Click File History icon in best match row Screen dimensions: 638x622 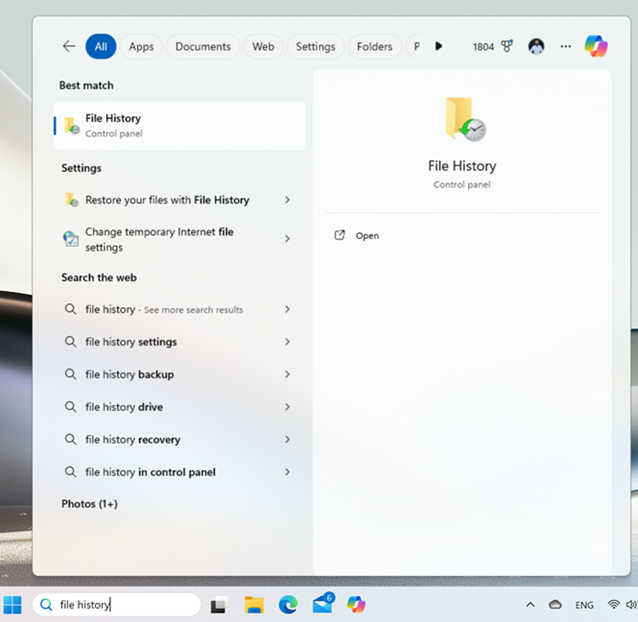point(72,126)
